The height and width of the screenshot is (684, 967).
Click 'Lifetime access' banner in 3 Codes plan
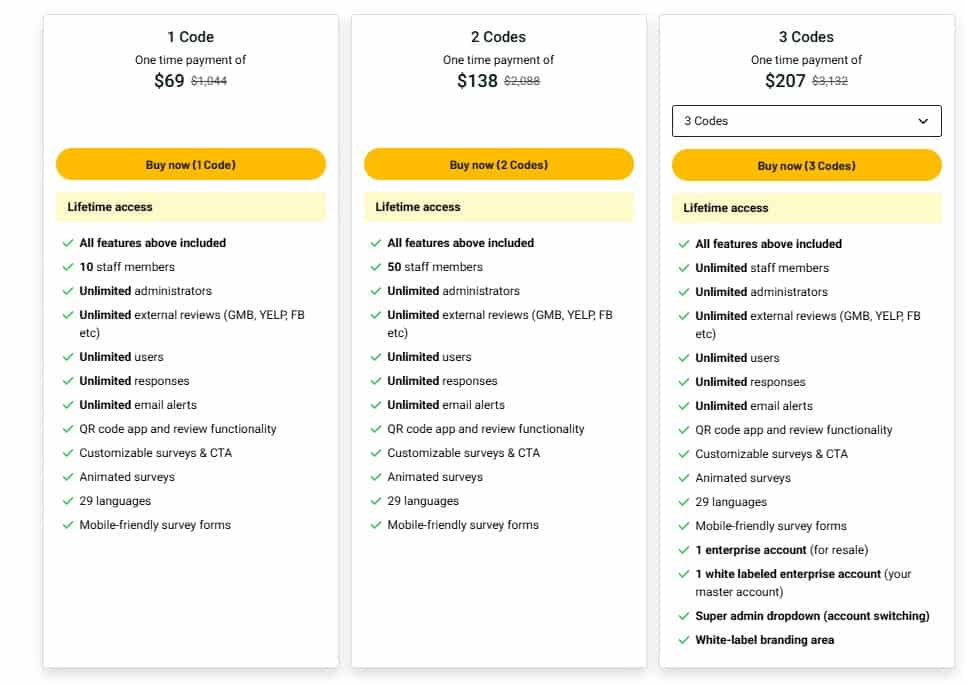click(807, 208)
